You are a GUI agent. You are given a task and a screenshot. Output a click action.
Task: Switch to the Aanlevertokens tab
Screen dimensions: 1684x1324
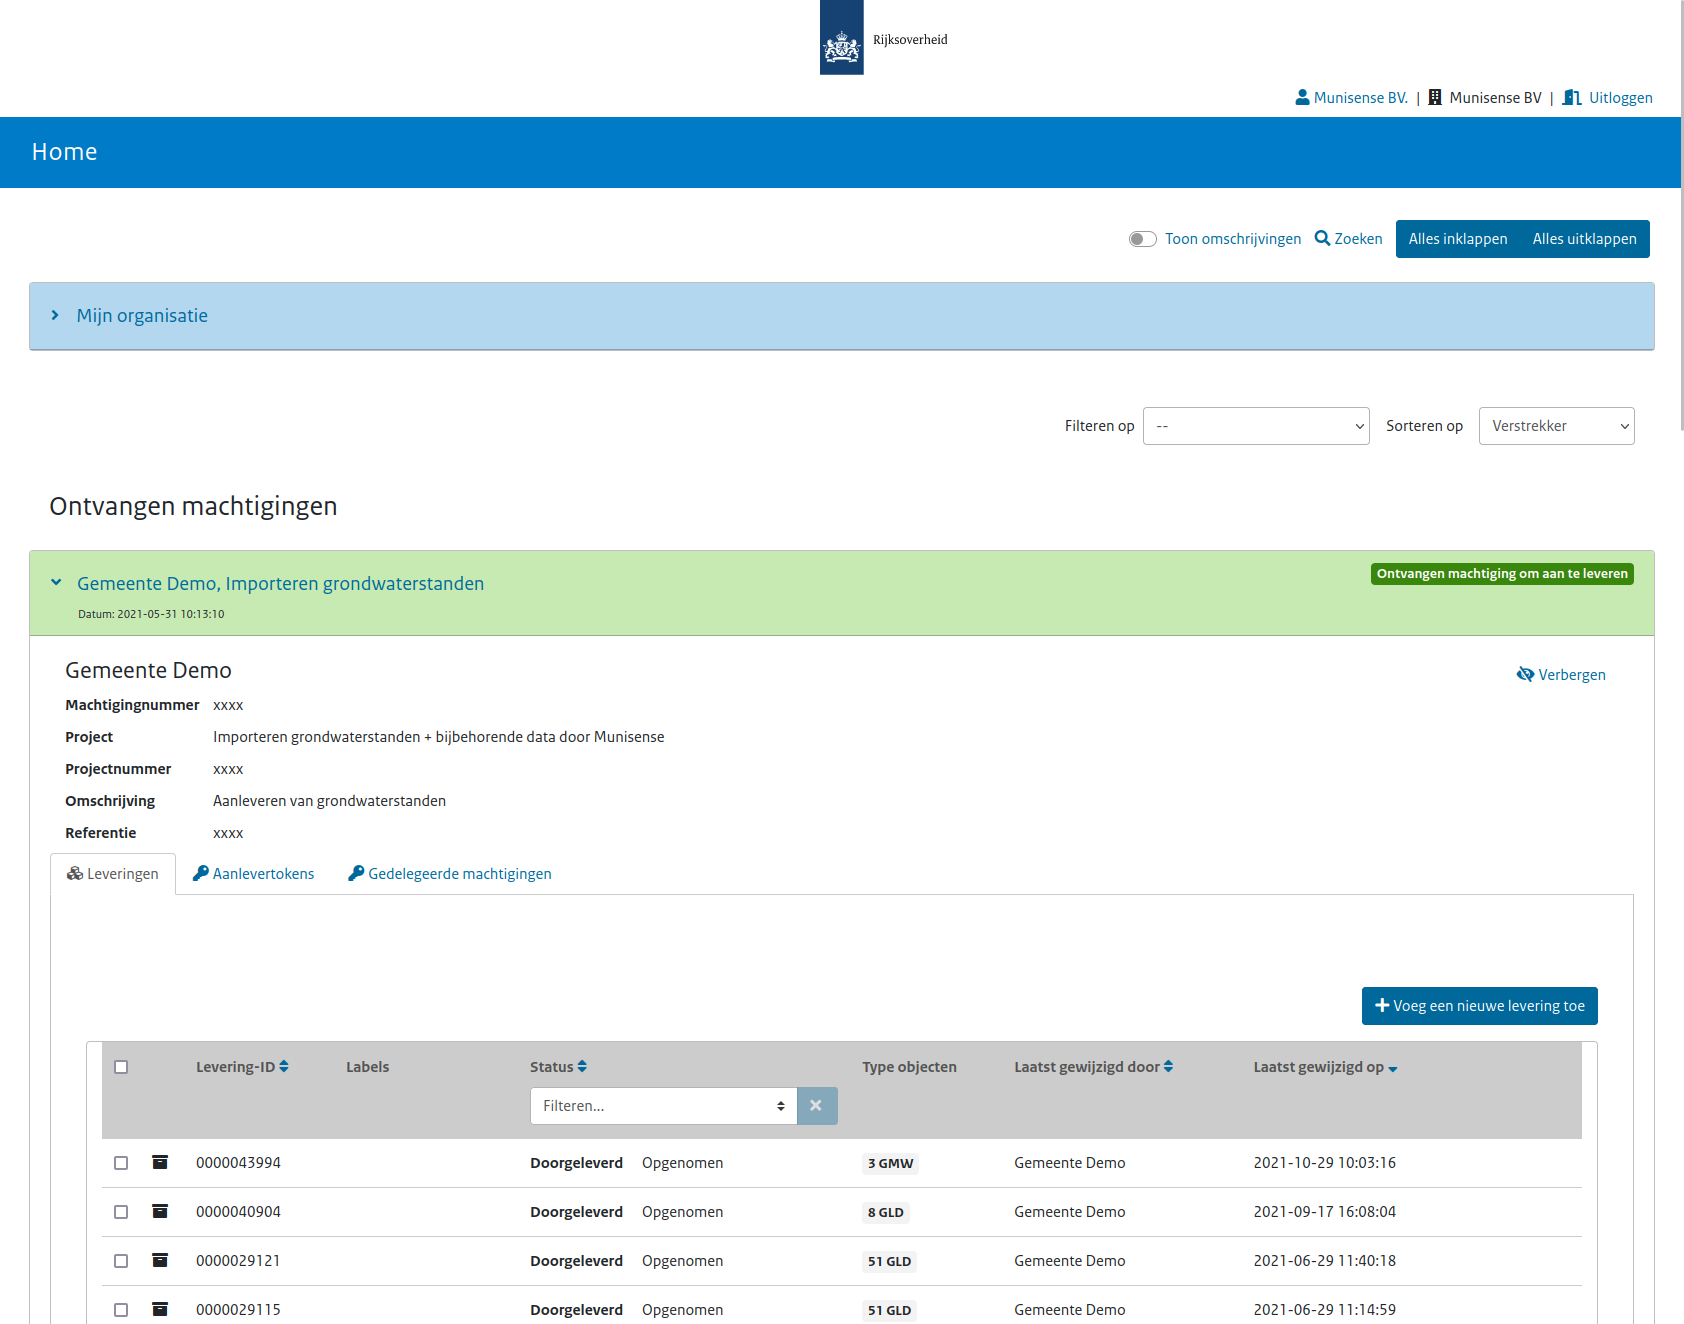pyautogui.click(x=253, y=874)
